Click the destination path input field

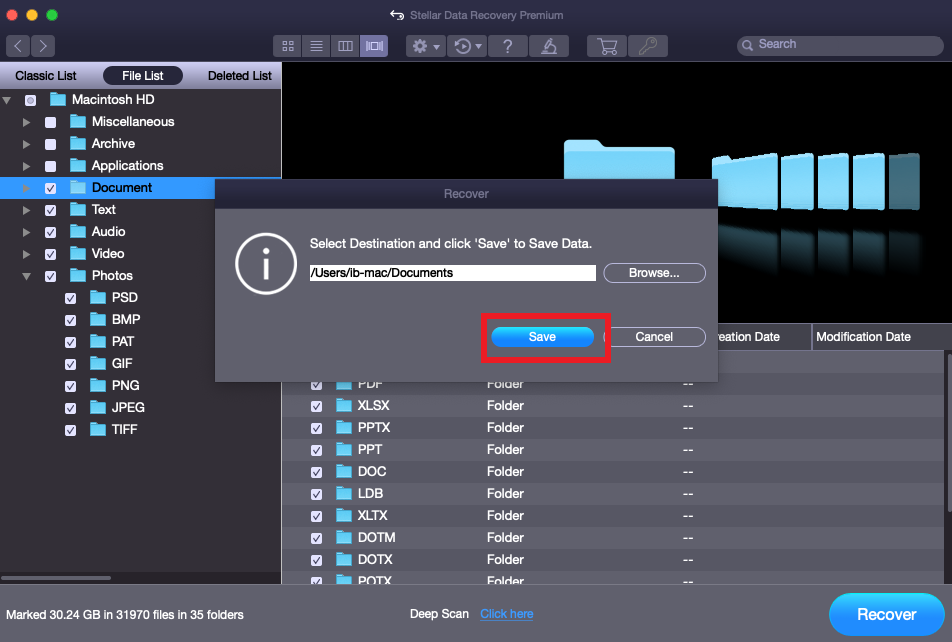(452, 273)
